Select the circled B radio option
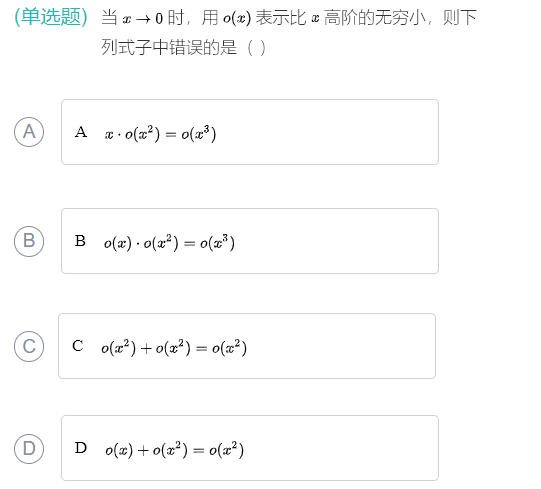Image resolution: width=541 pixels, height=489 pixels. pyautogui.click(x=29, y=241)
